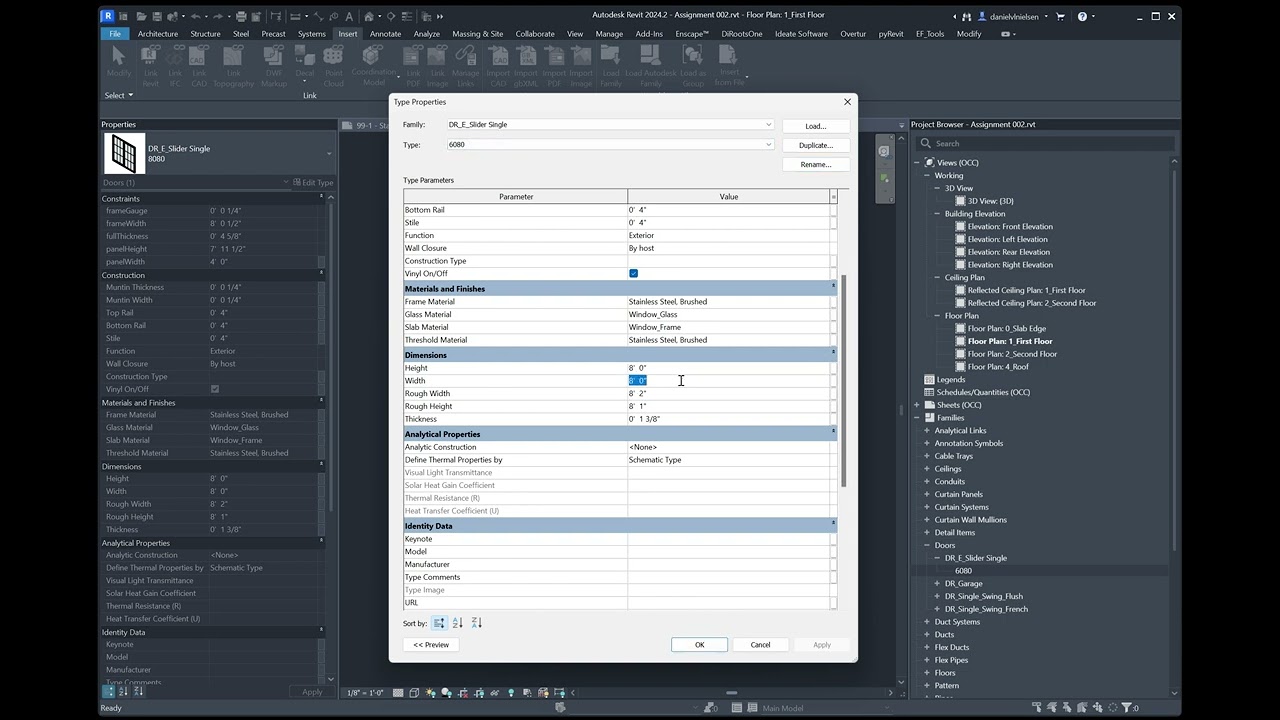
Task: Expand the Curtain Panels family category
Action: click(x=927, y=494)
